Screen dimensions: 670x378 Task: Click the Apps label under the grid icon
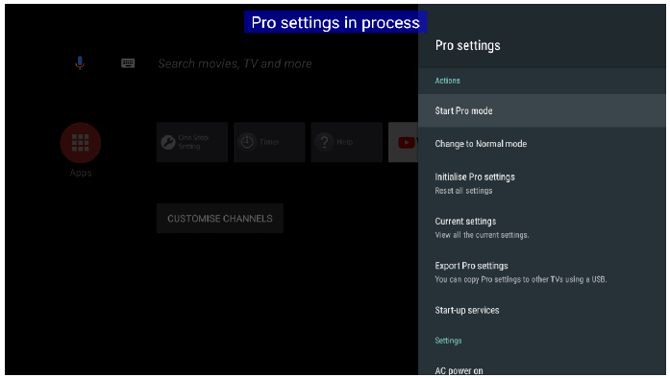click(x=81, y=173)
